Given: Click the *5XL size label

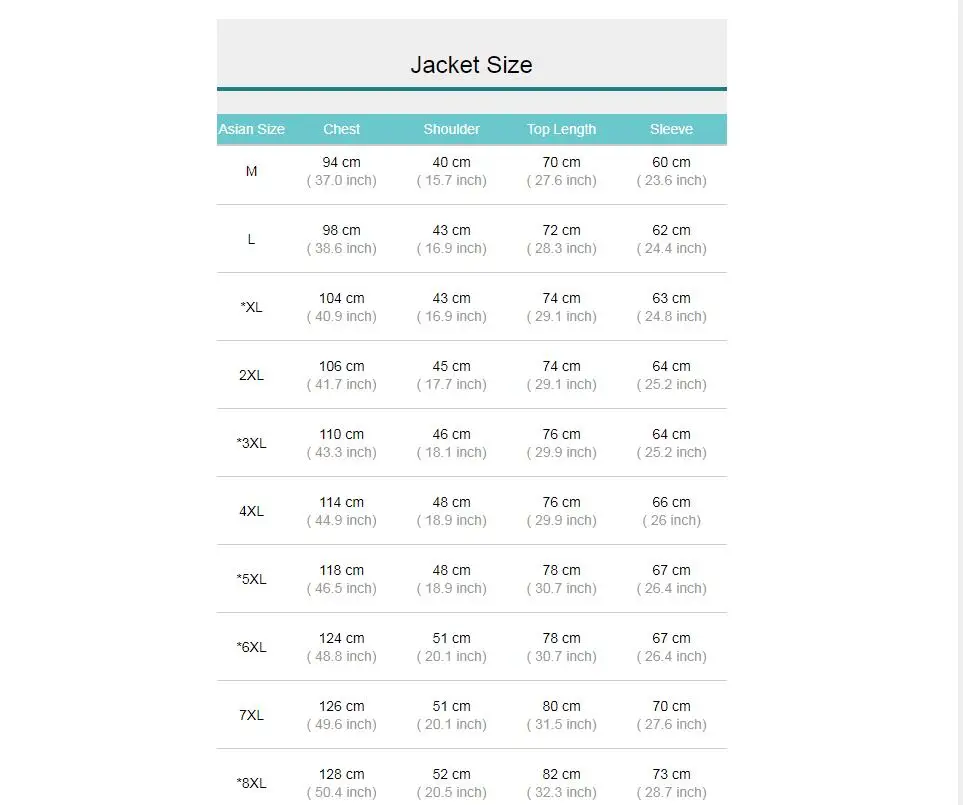Looking at the screenshot, I should pos(251,579).
